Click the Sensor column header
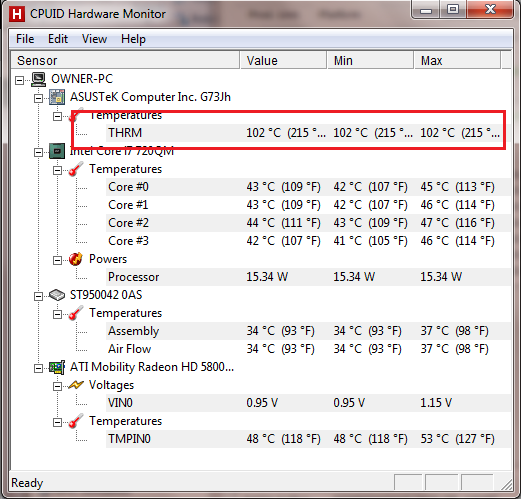Screen dimensions: 521x499 point(125,60)
